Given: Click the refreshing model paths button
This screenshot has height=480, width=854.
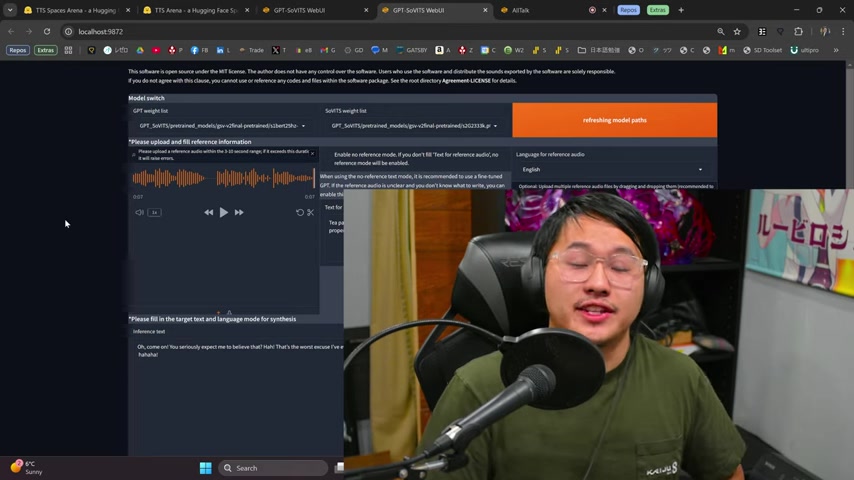Looking at the screenshot, I should coord(614,120).
